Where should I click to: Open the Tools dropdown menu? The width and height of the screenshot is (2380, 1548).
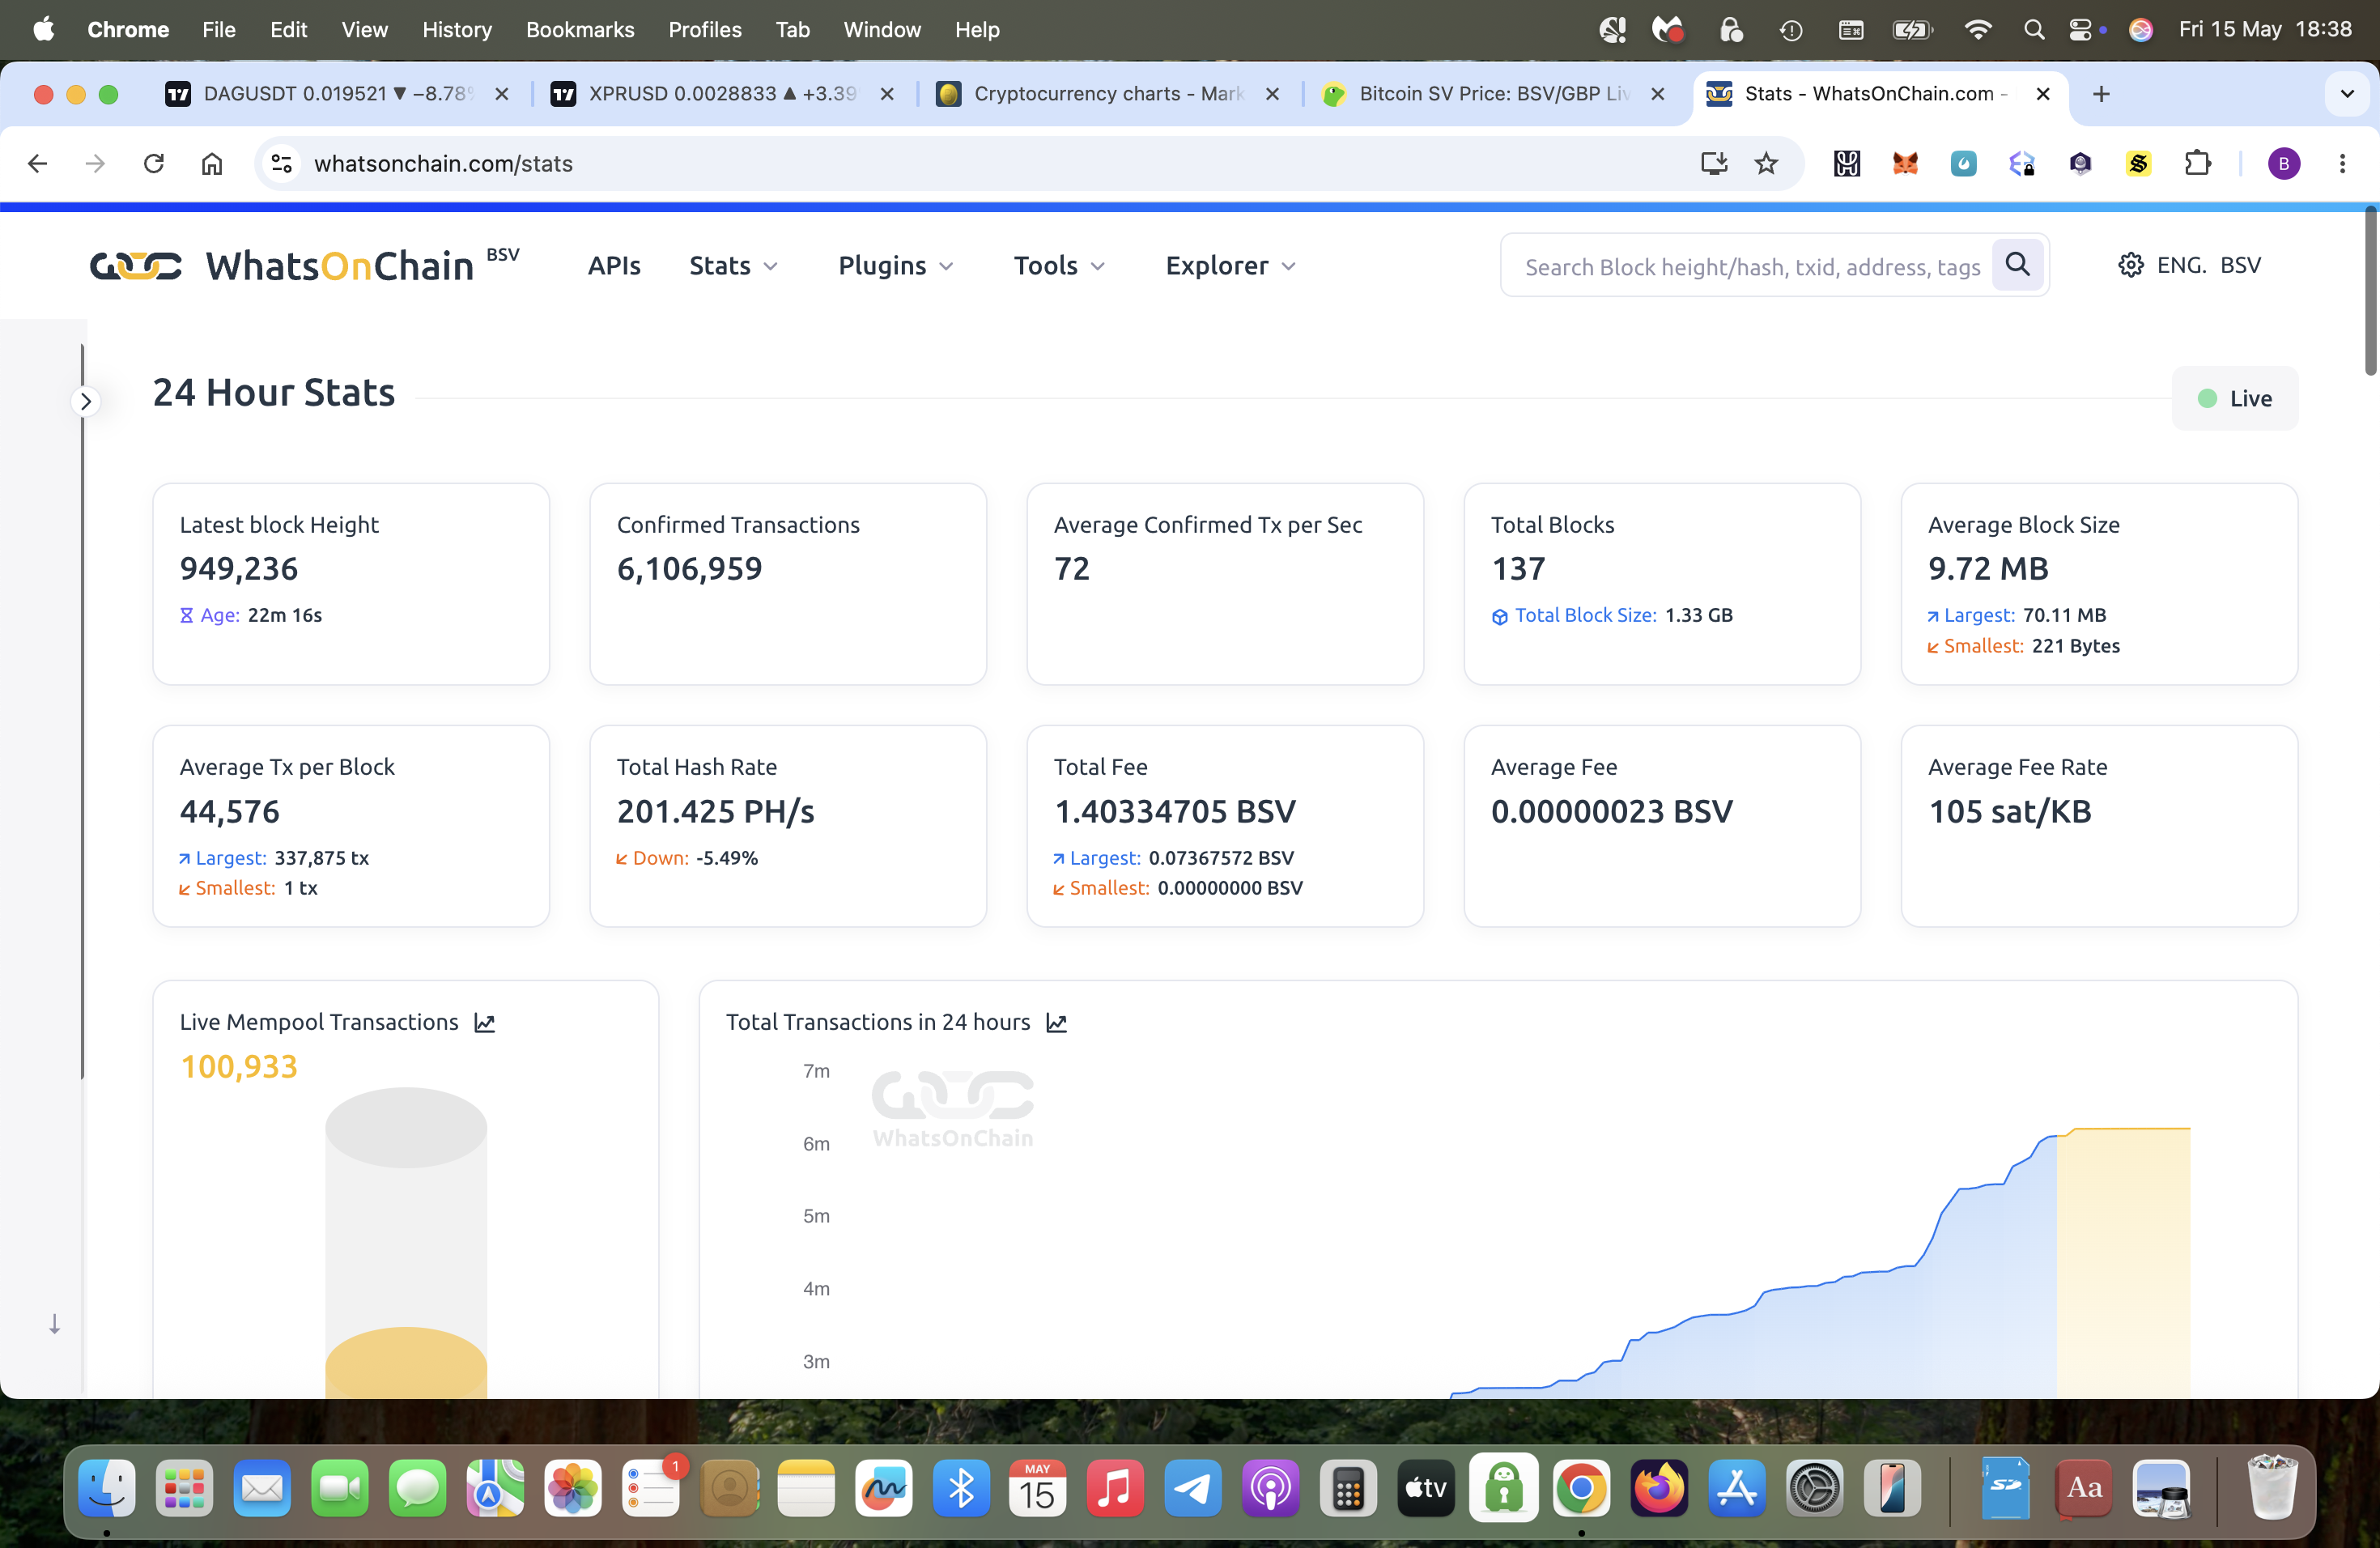(1059, 265)
